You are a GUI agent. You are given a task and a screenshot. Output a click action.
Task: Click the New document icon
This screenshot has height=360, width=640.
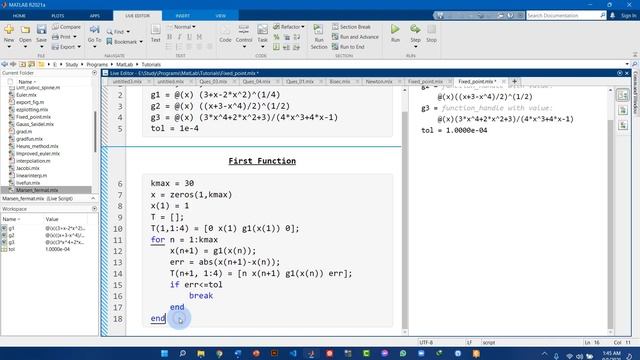click(x=9, y=30)
